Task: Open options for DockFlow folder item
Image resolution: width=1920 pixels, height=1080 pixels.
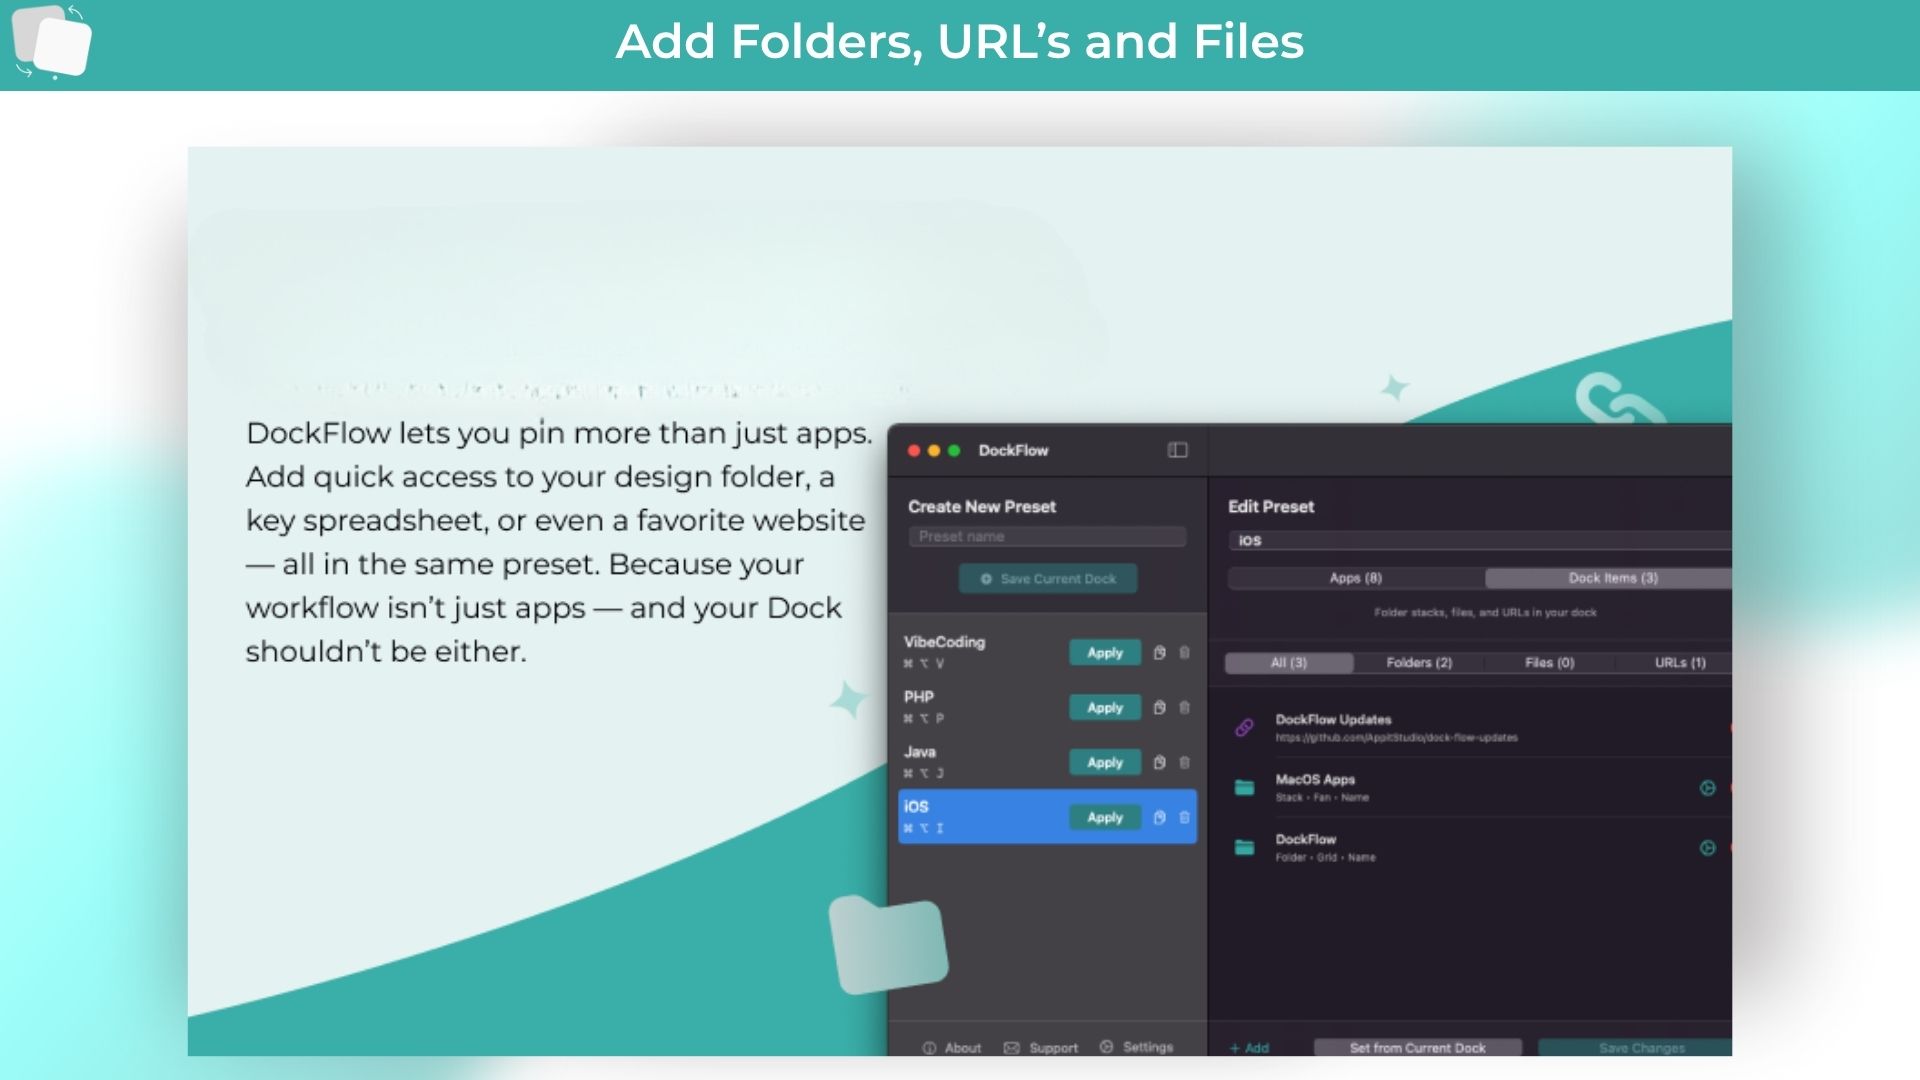Action: tap(1707, 848)
